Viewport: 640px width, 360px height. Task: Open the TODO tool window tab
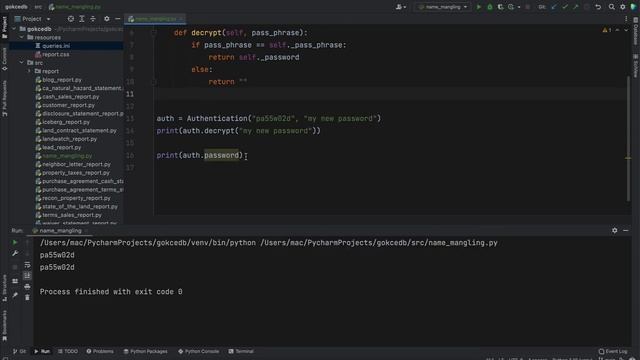click(68, 351)
